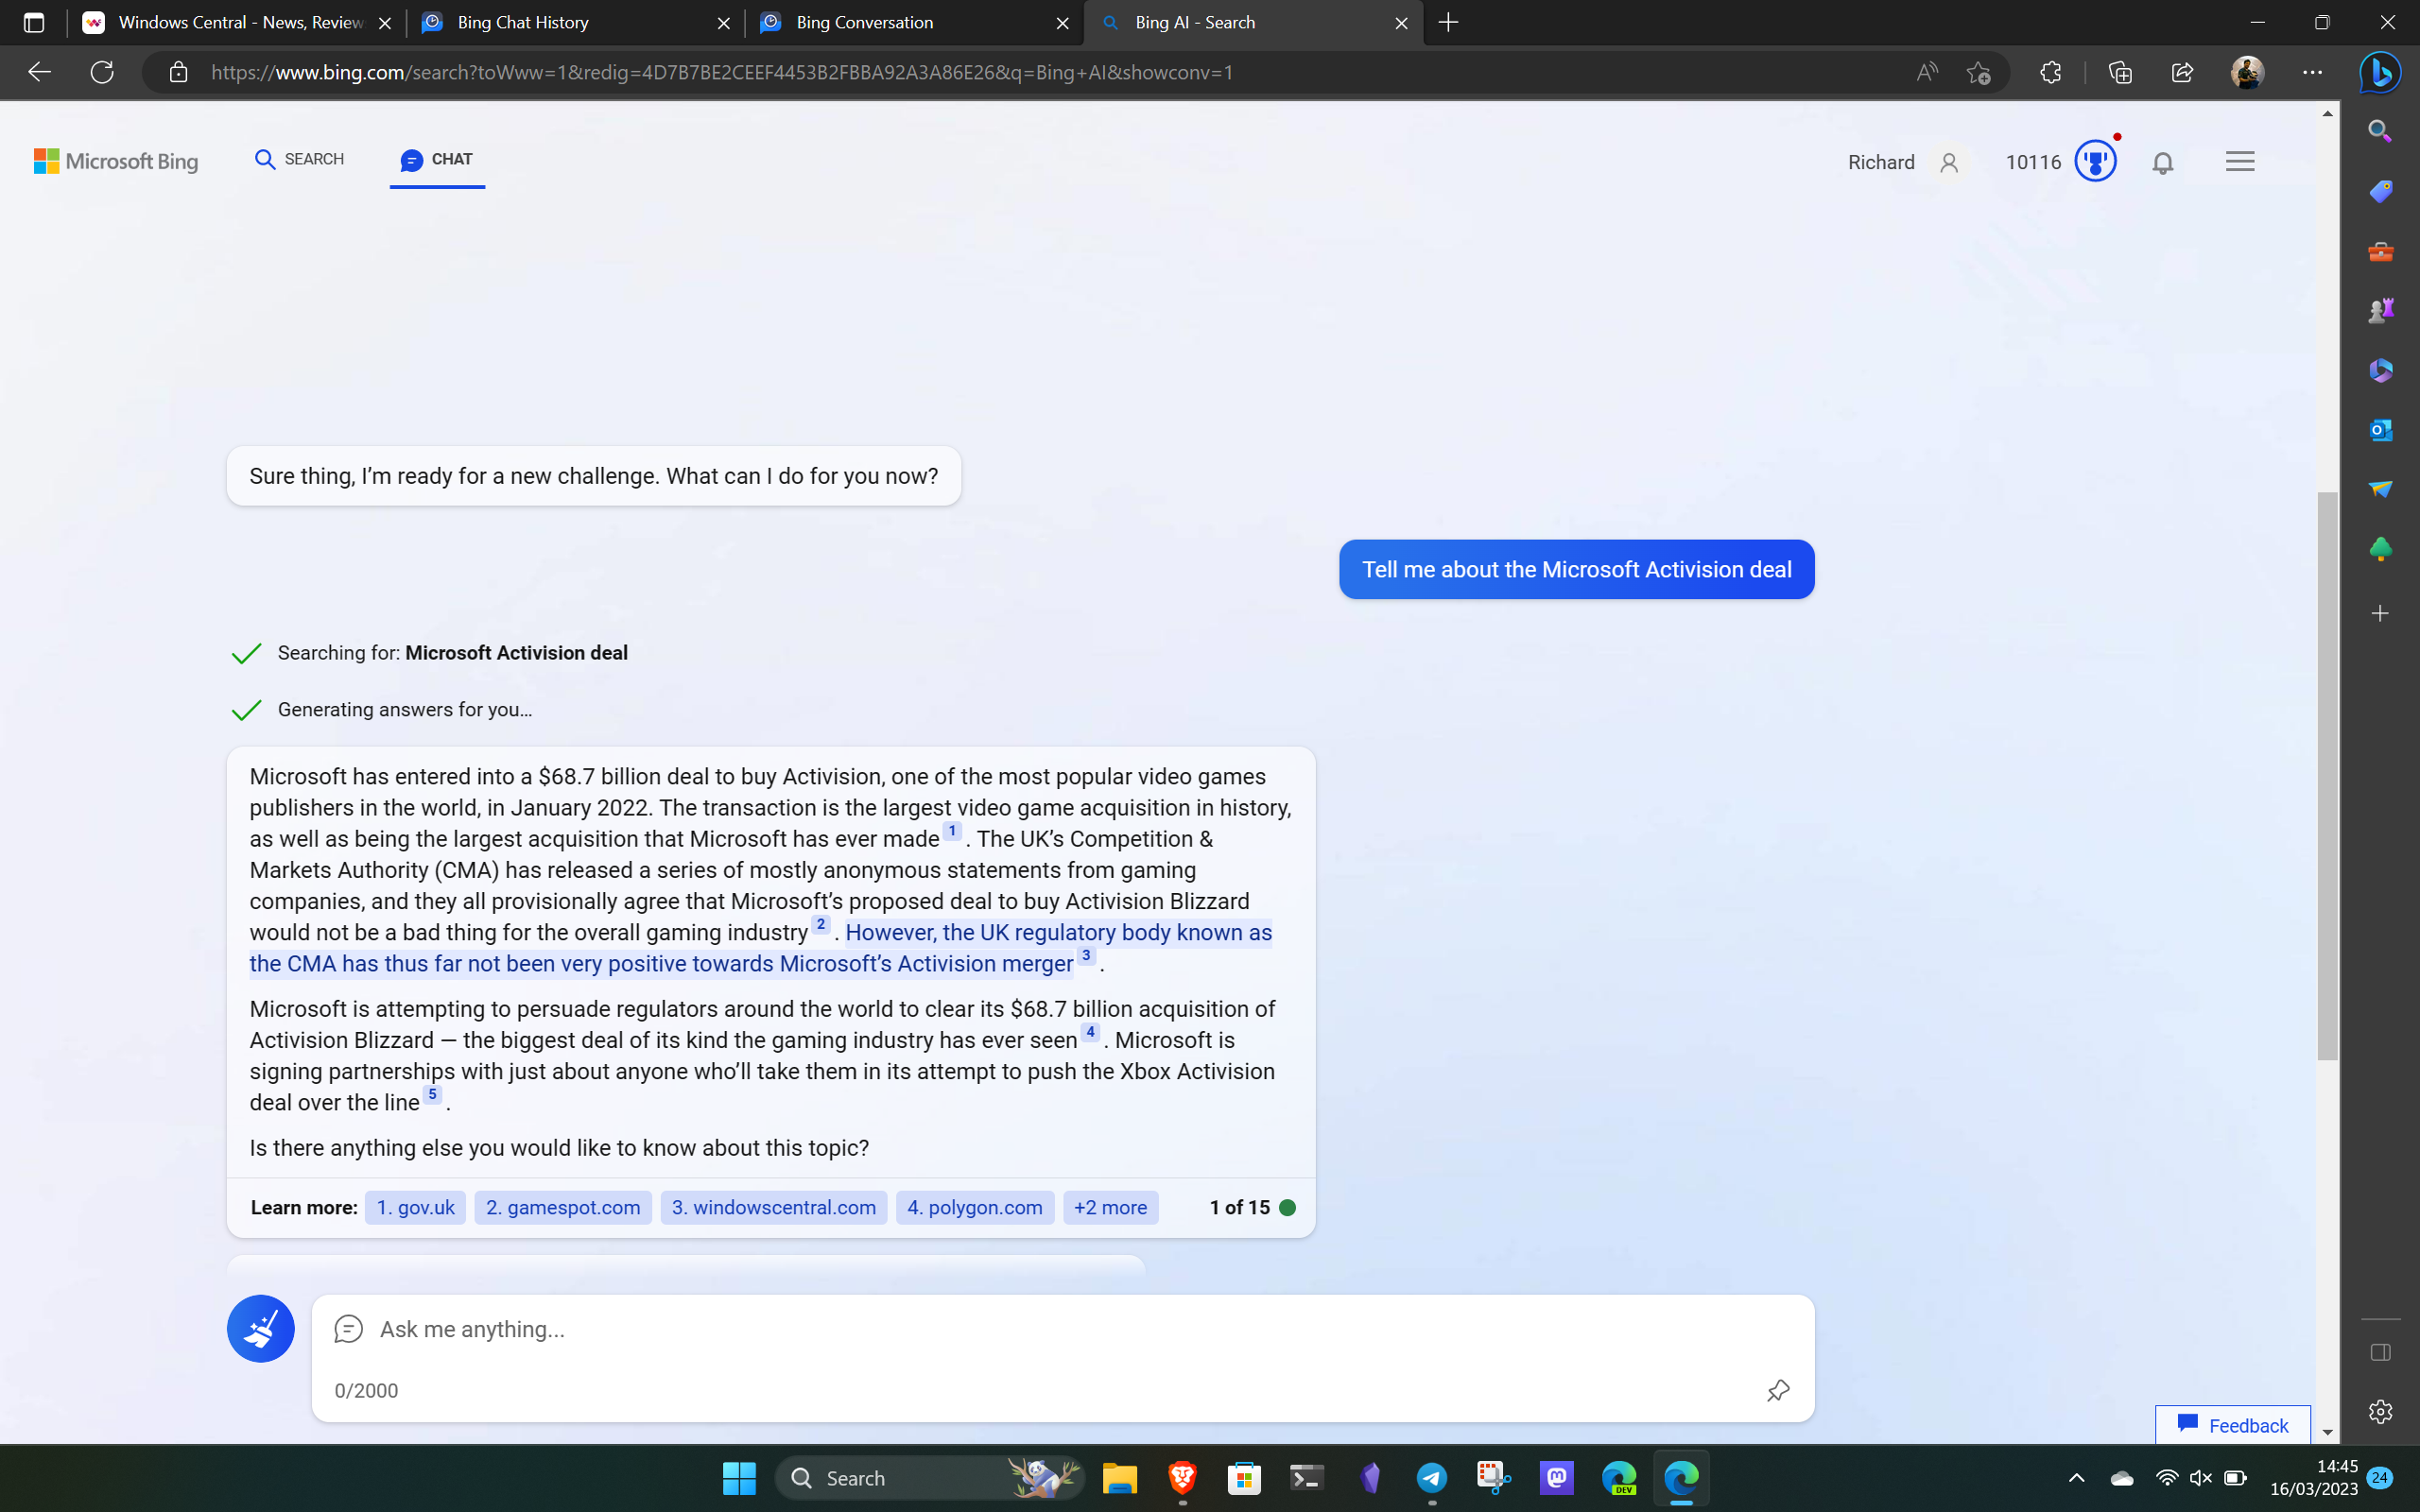2420x1512 pixels.
Task: Click the windowscentral.com reference link
Action: click(x=771, y=1207)
